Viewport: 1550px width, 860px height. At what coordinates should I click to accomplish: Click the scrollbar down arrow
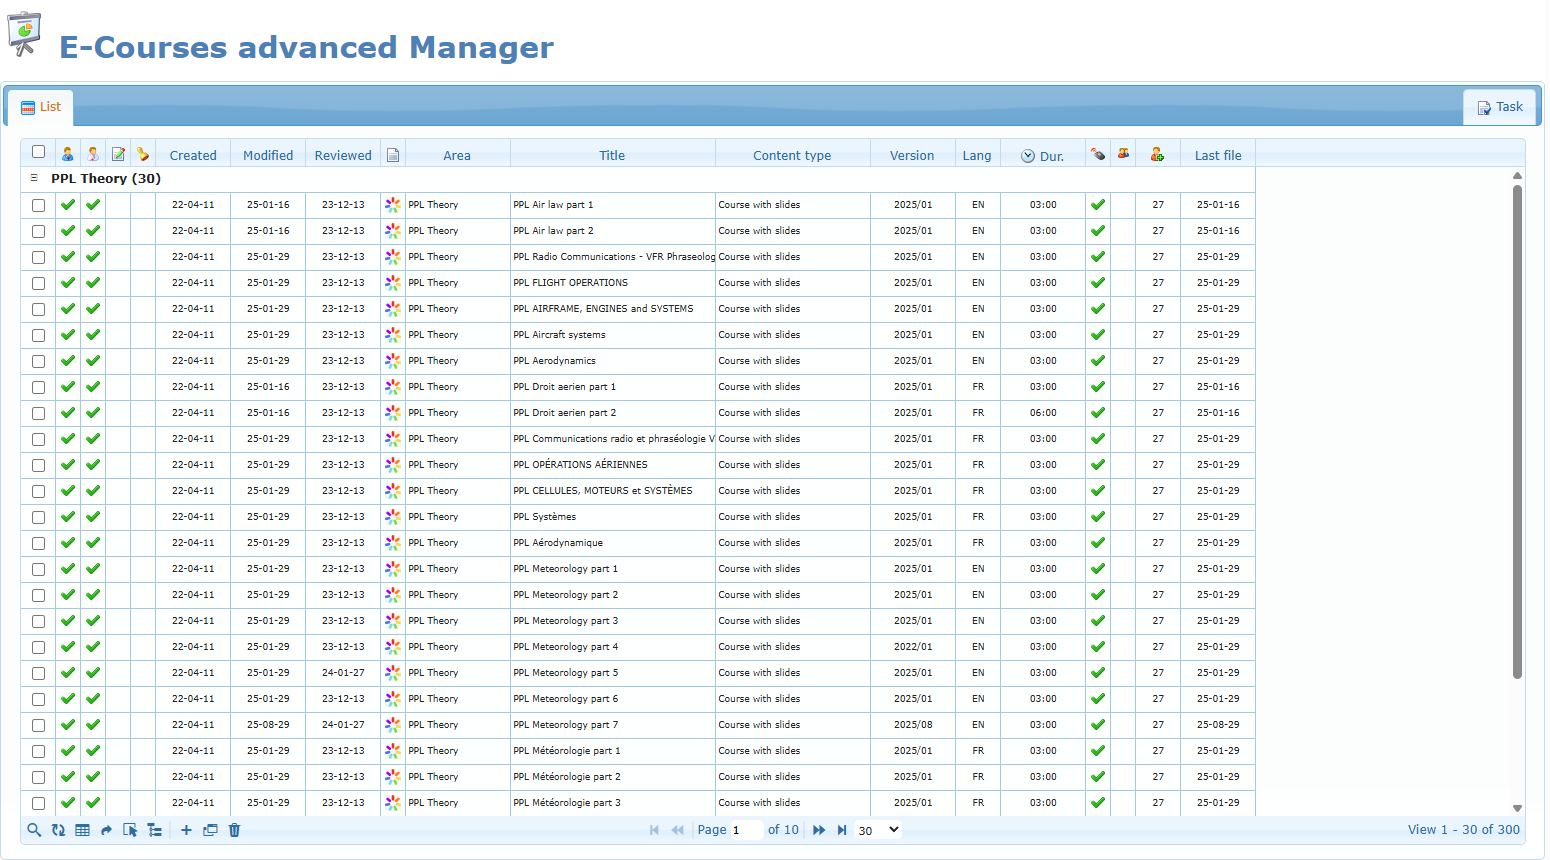(1517, 808)
